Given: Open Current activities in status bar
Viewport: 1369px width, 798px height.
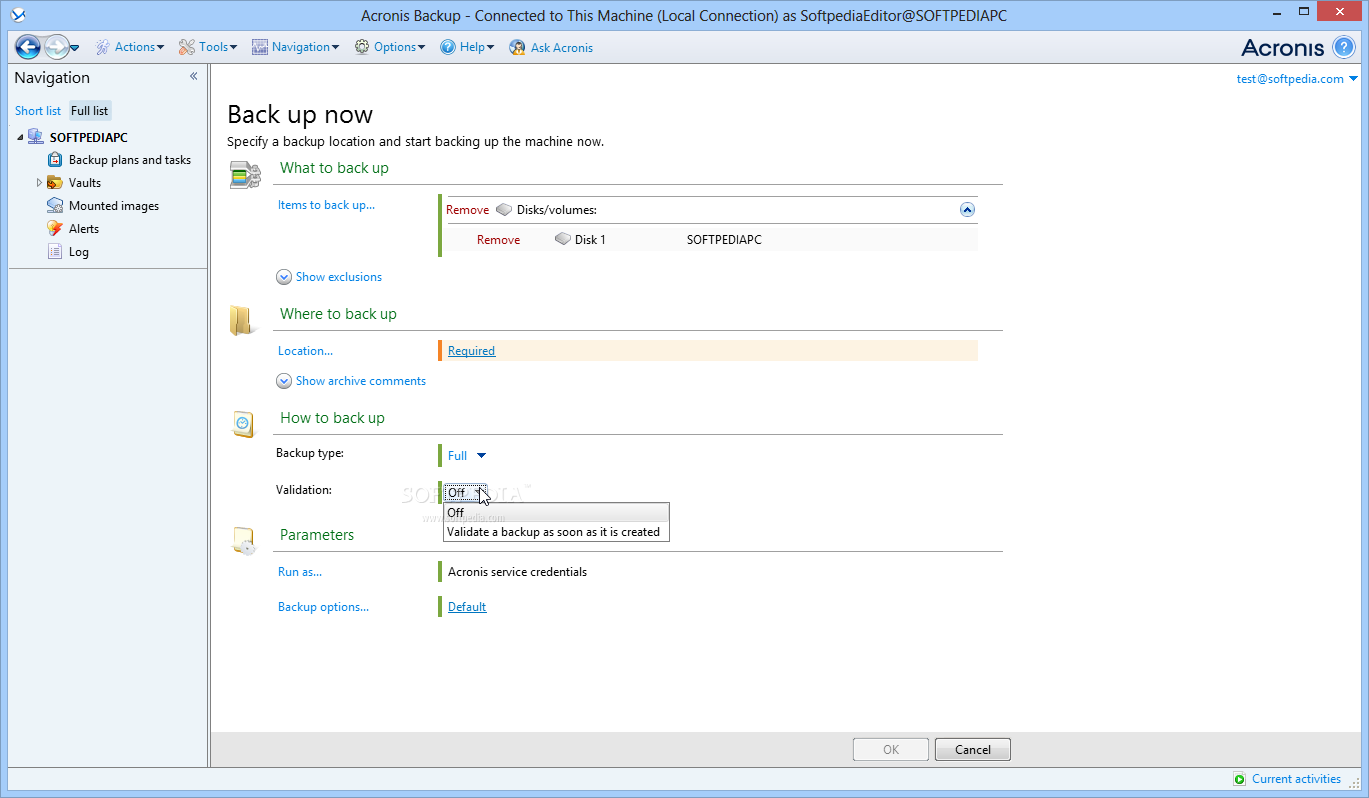Looking at the screenshot, I should 1296,779.
